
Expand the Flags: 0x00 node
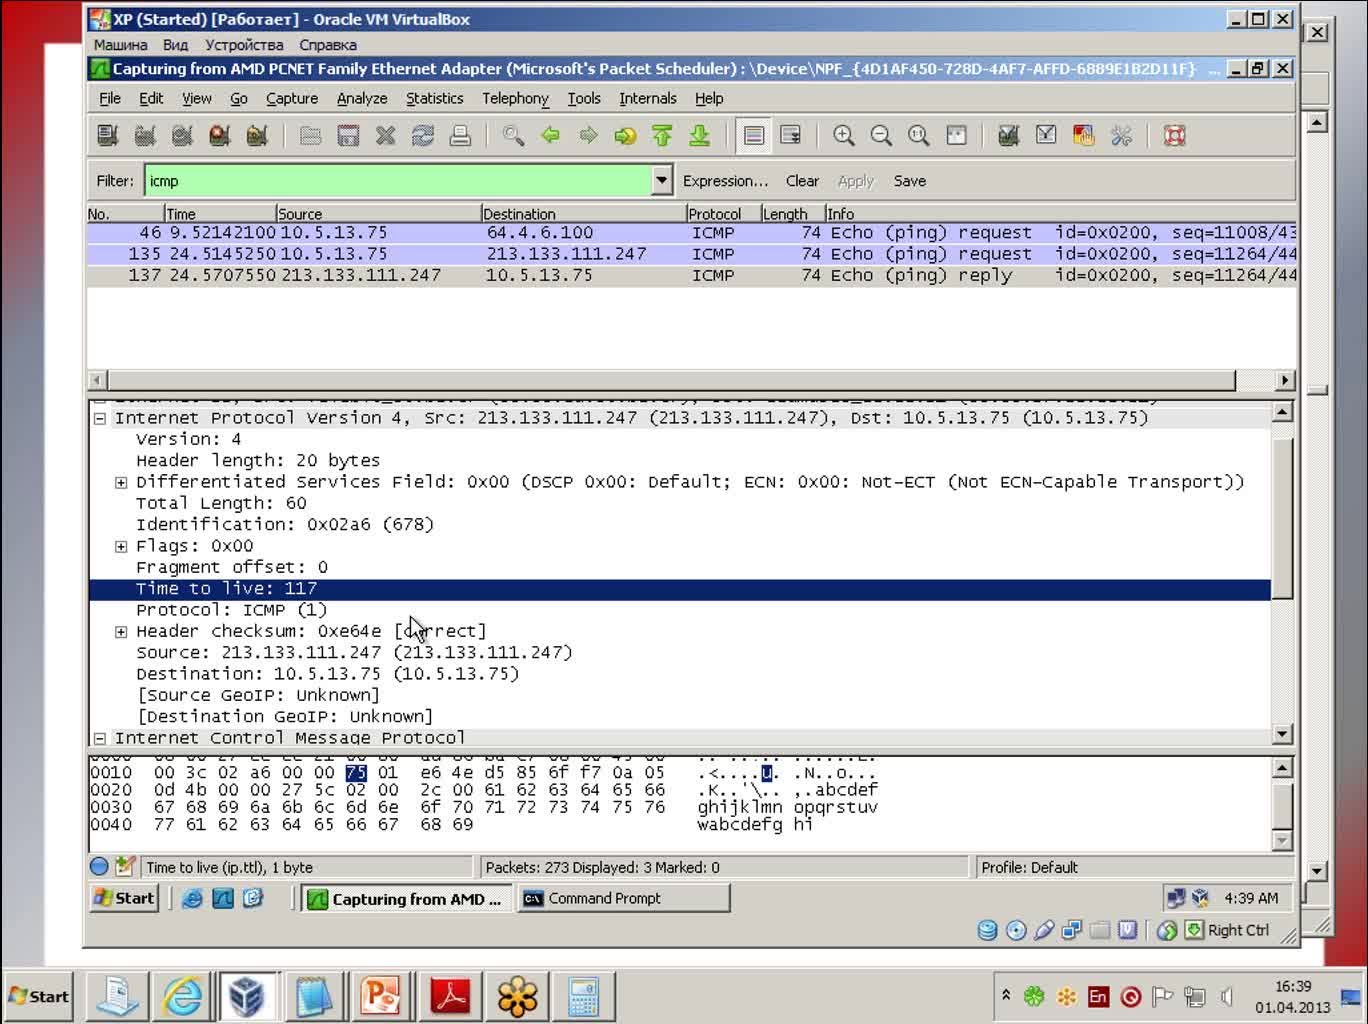click(x=121, y=546)
